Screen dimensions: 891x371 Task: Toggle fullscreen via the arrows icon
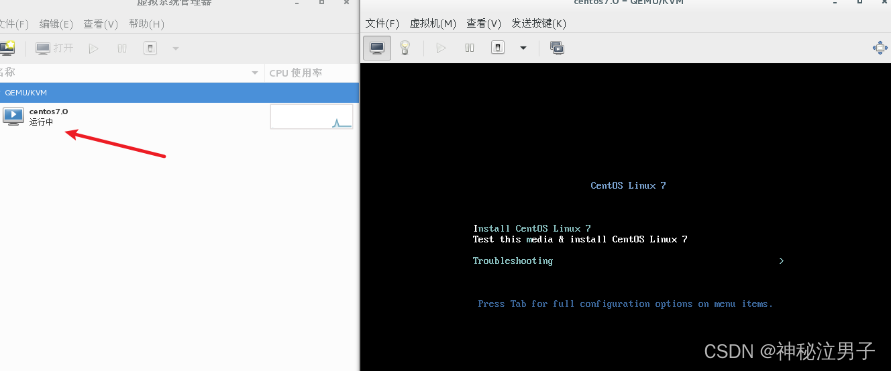880,48
